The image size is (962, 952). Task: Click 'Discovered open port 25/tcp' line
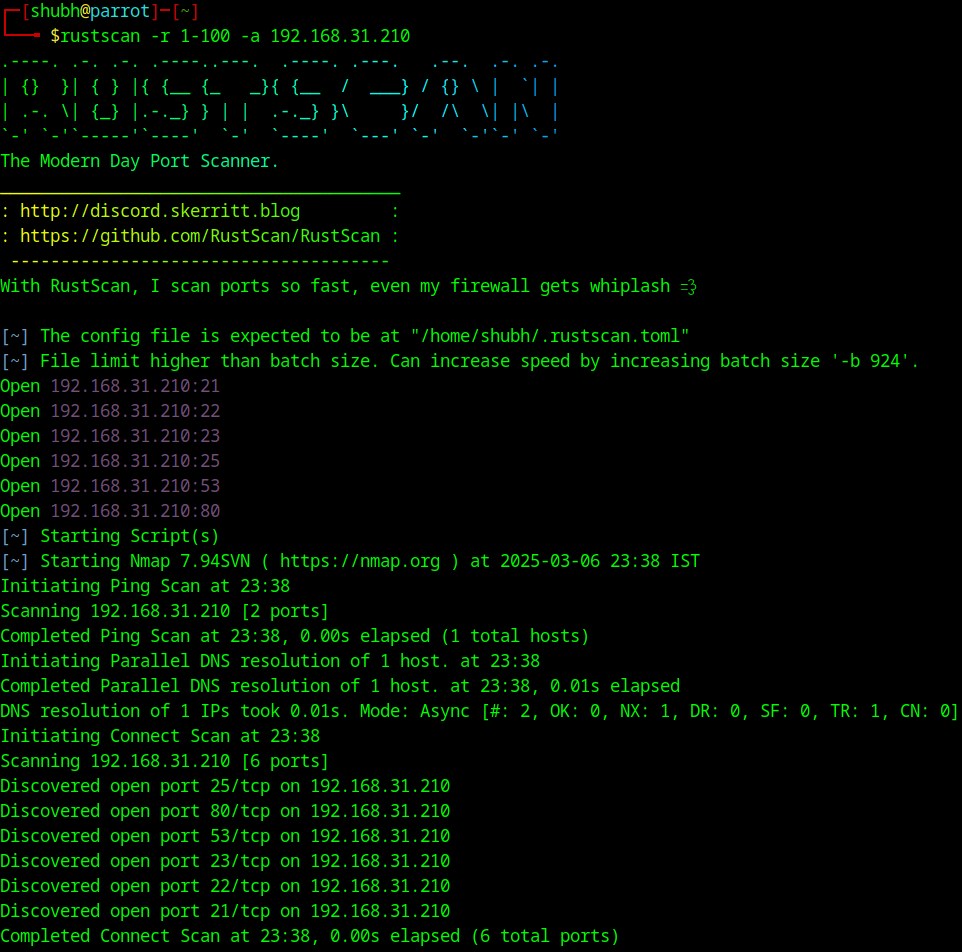click(225, 786)
